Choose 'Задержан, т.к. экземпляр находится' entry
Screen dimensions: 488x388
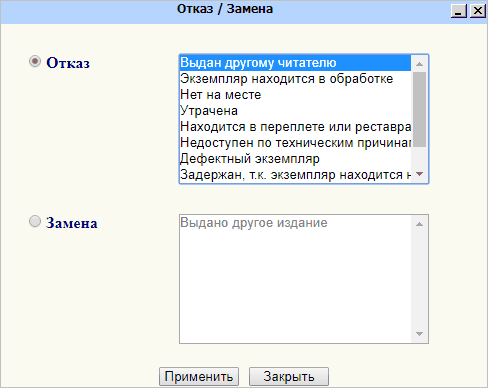coord(295,175)
